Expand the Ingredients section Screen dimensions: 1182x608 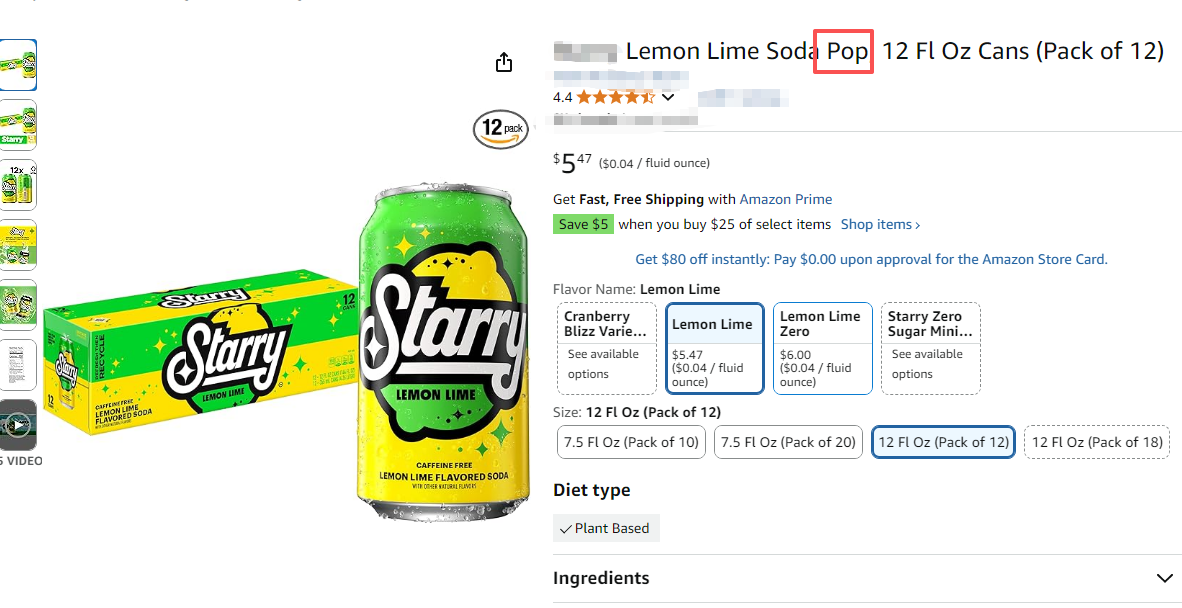tap(1164, 578)
